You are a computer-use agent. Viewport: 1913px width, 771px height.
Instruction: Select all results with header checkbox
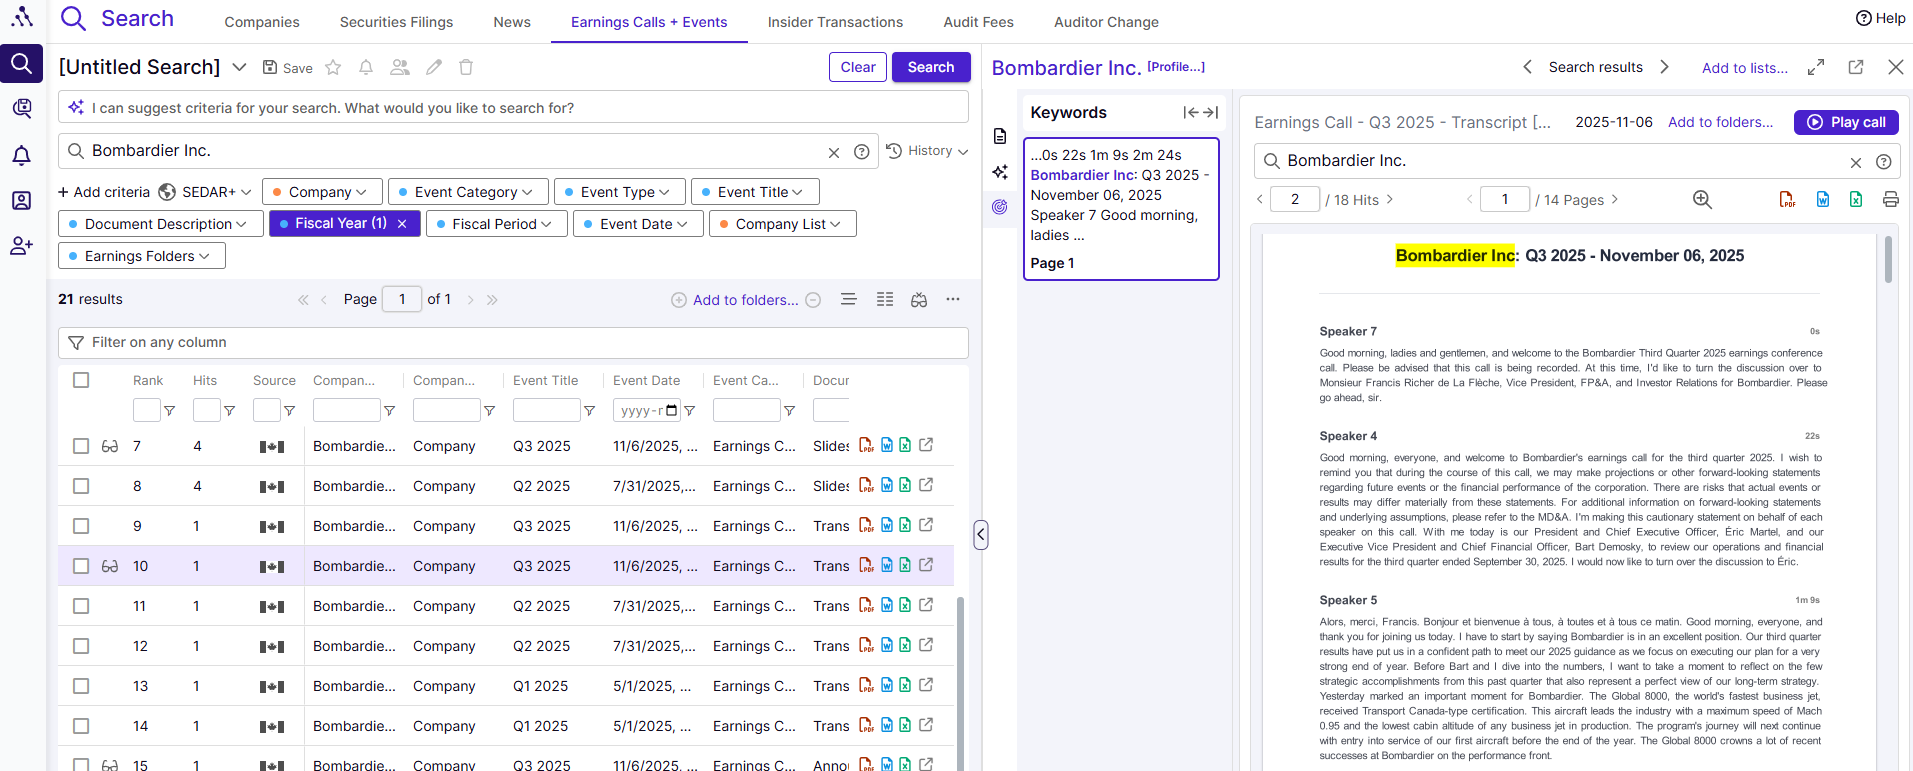point(81,380)
